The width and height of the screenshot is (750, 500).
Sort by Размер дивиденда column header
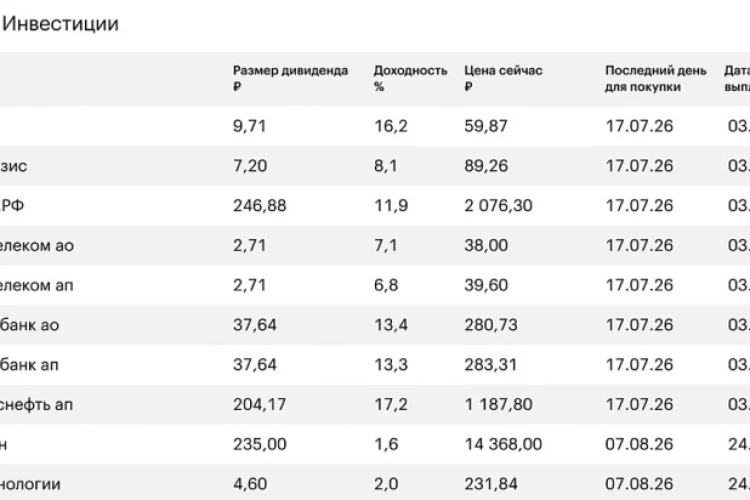[290, 78]
